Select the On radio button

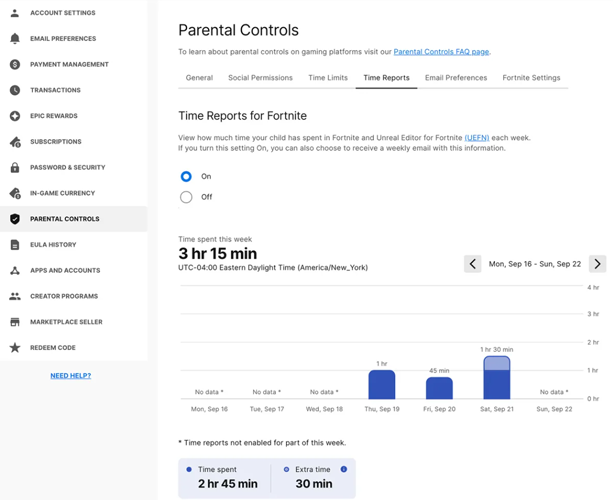coord(186,176)
